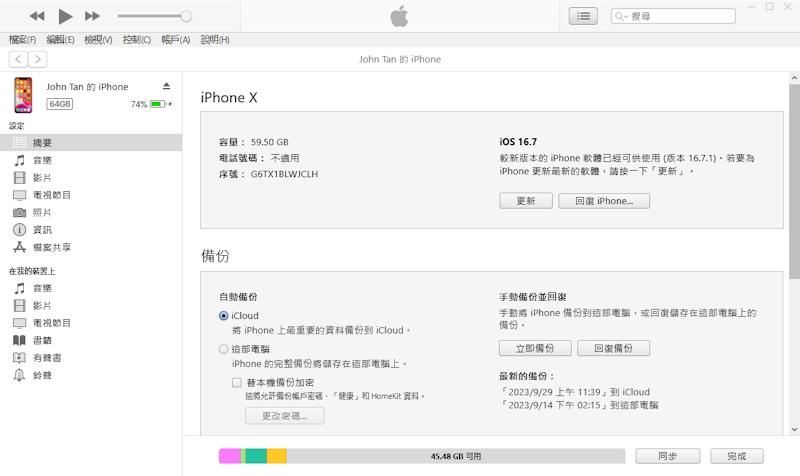Click the 同步 sync button
Viewport: 800px width, 476px height.
coord(667,456)
